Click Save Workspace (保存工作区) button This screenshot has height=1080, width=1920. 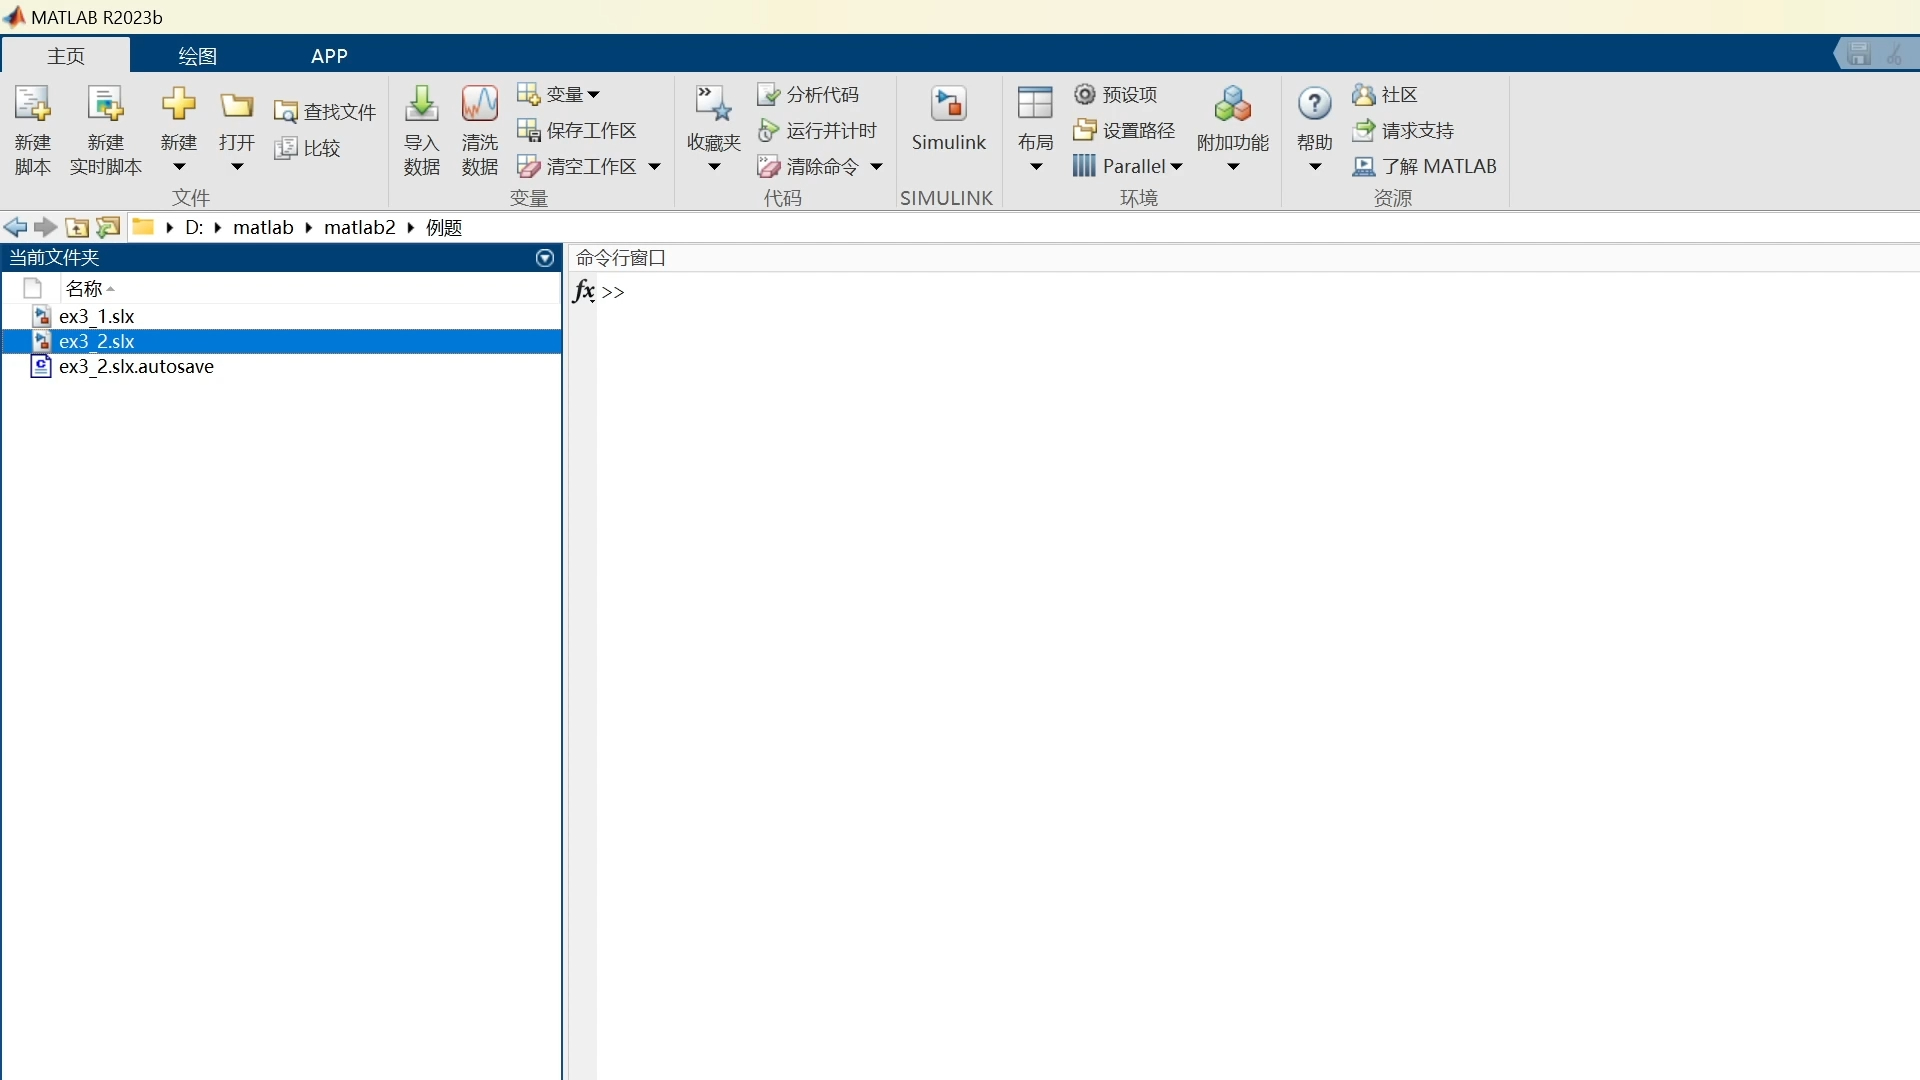coord(578,131)
